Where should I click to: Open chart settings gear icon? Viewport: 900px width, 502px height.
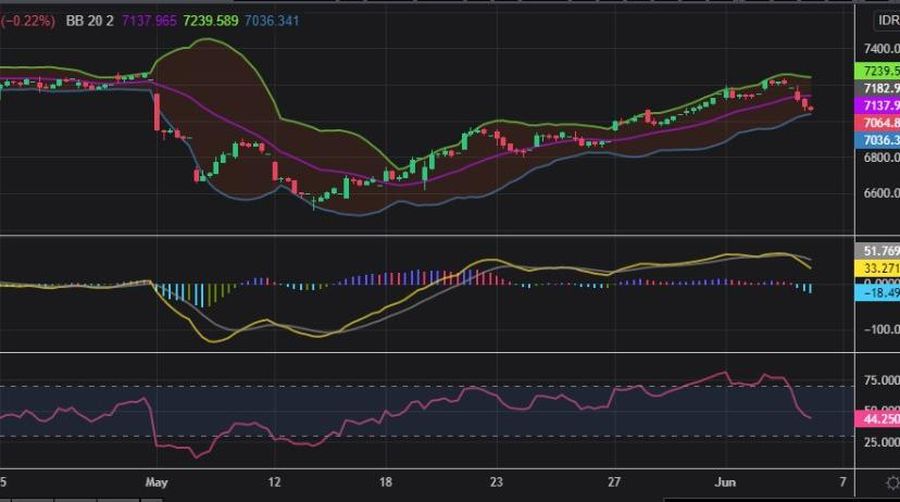click(x=893, y=482)
